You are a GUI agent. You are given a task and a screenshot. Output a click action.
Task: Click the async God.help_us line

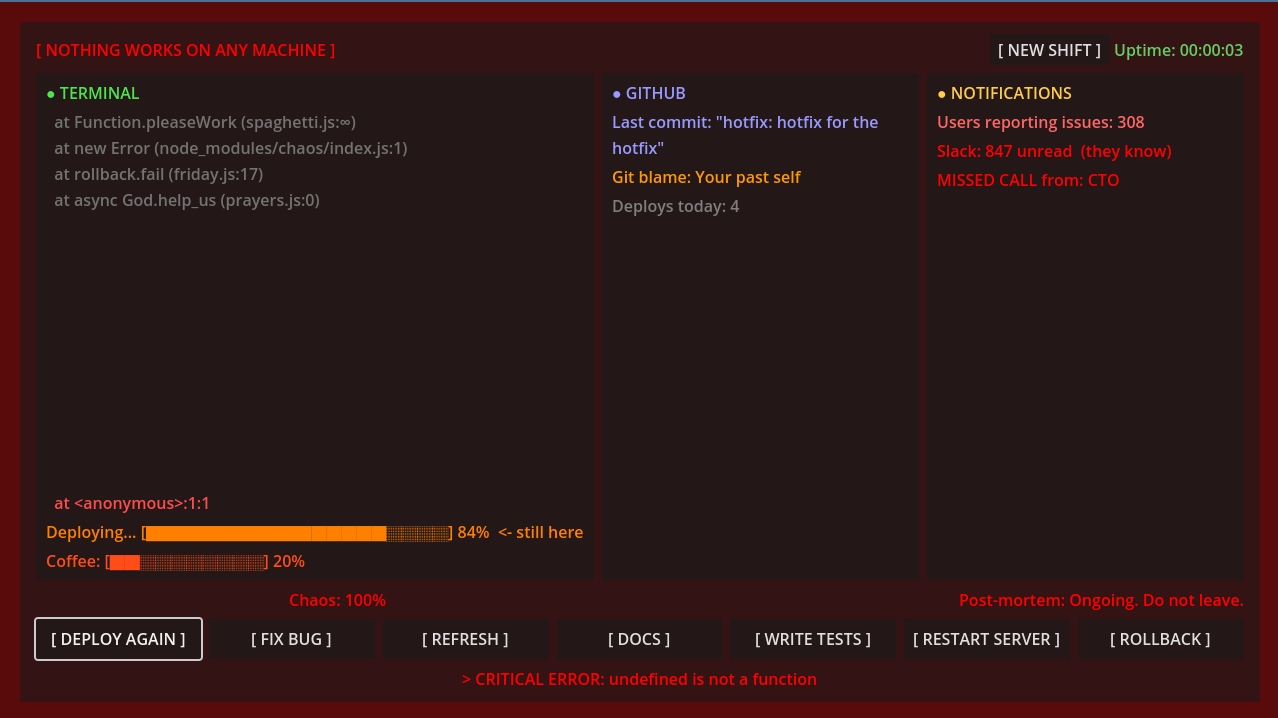tap(187, 200)
